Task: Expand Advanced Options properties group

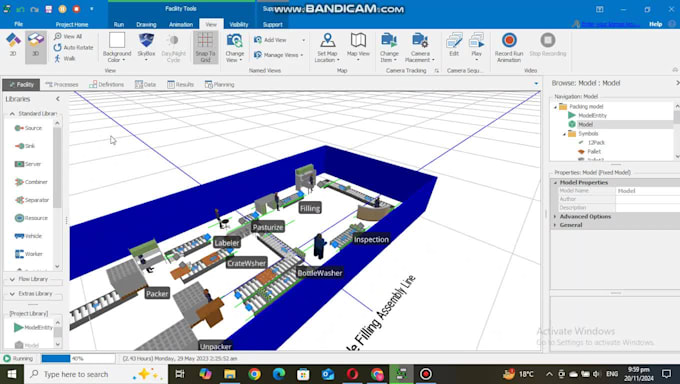Action: tap(585, 216)
